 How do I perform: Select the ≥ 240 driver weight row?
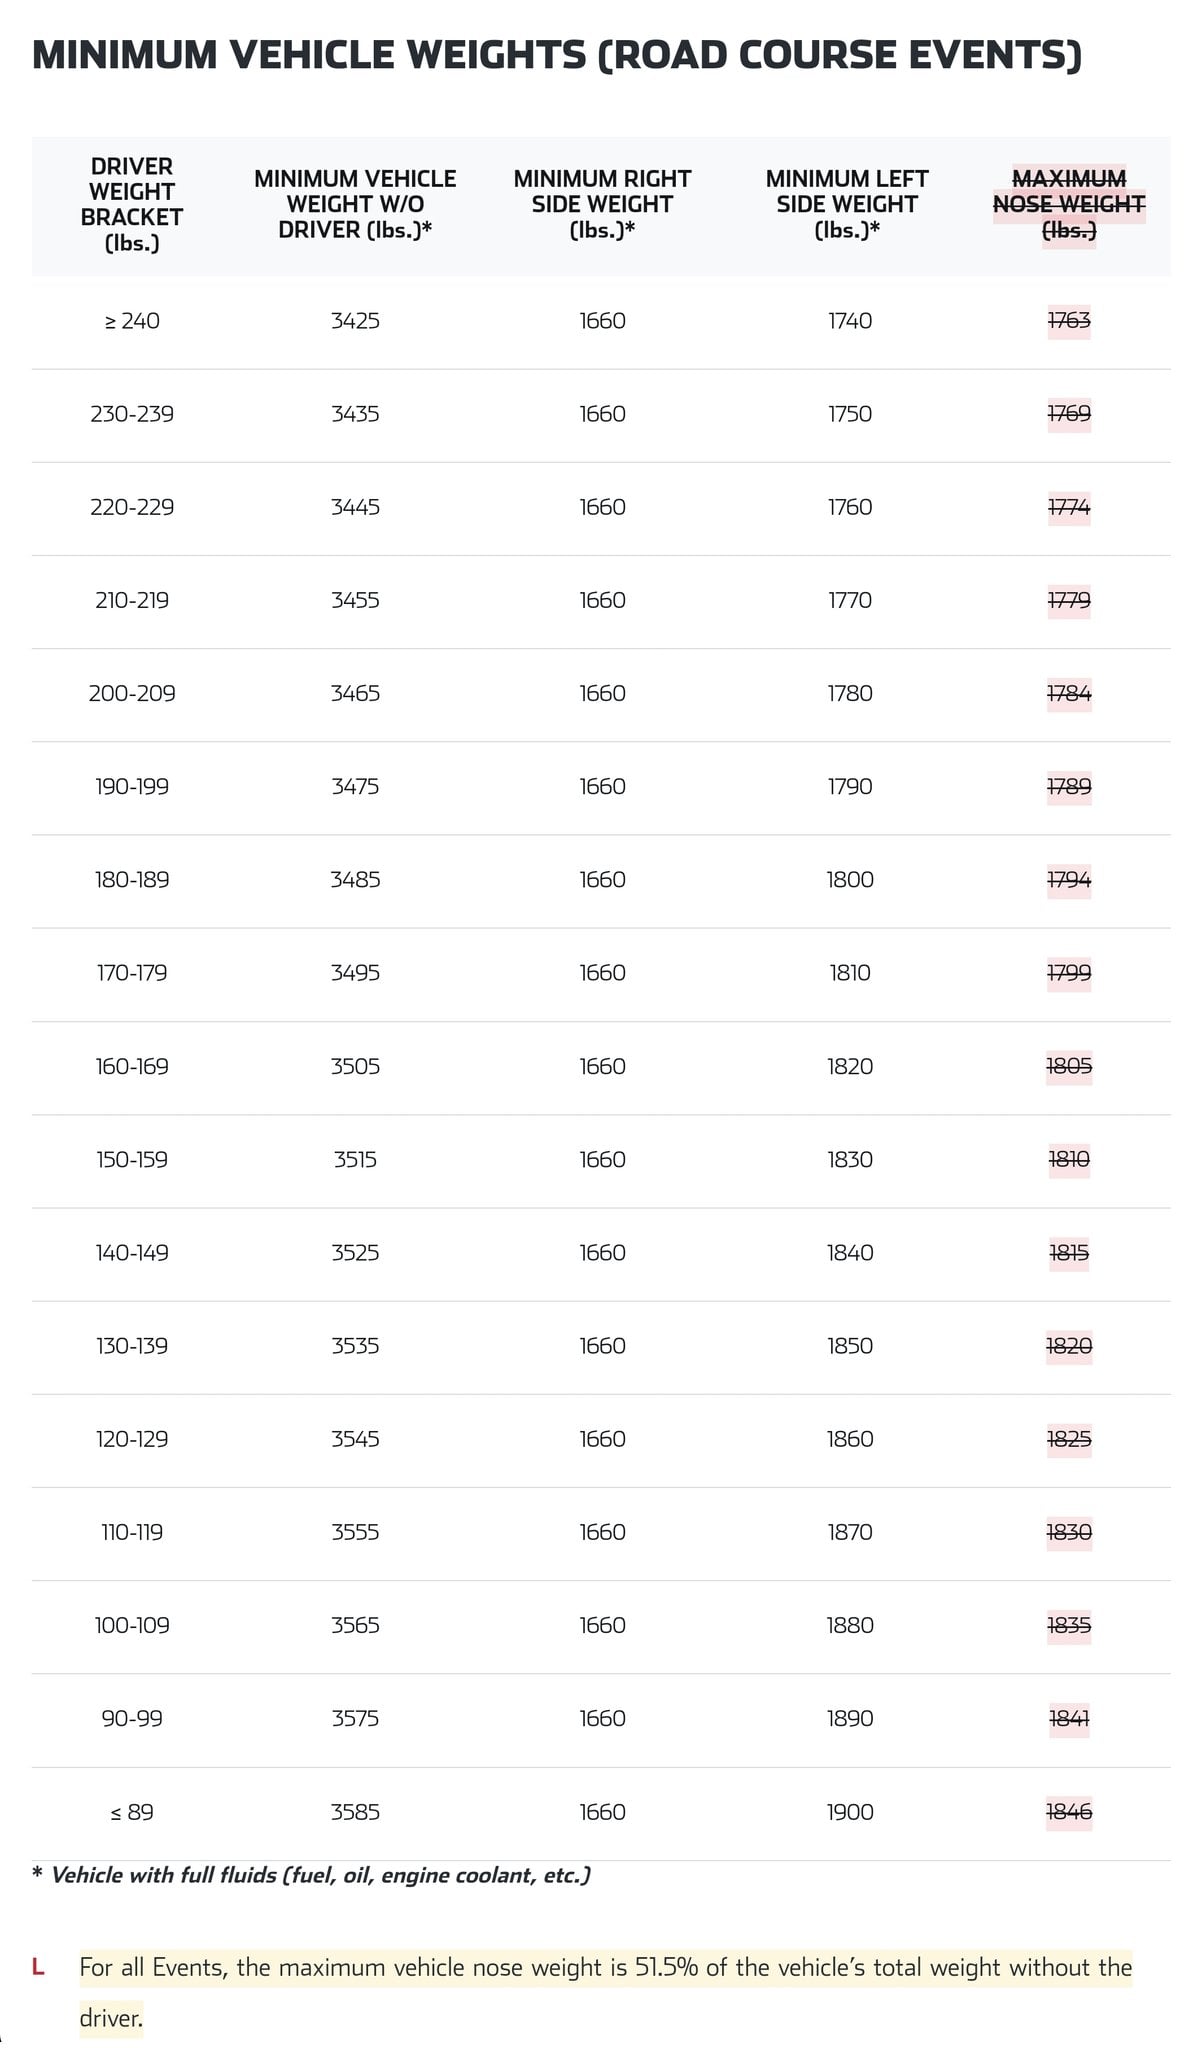pos(132,321)
